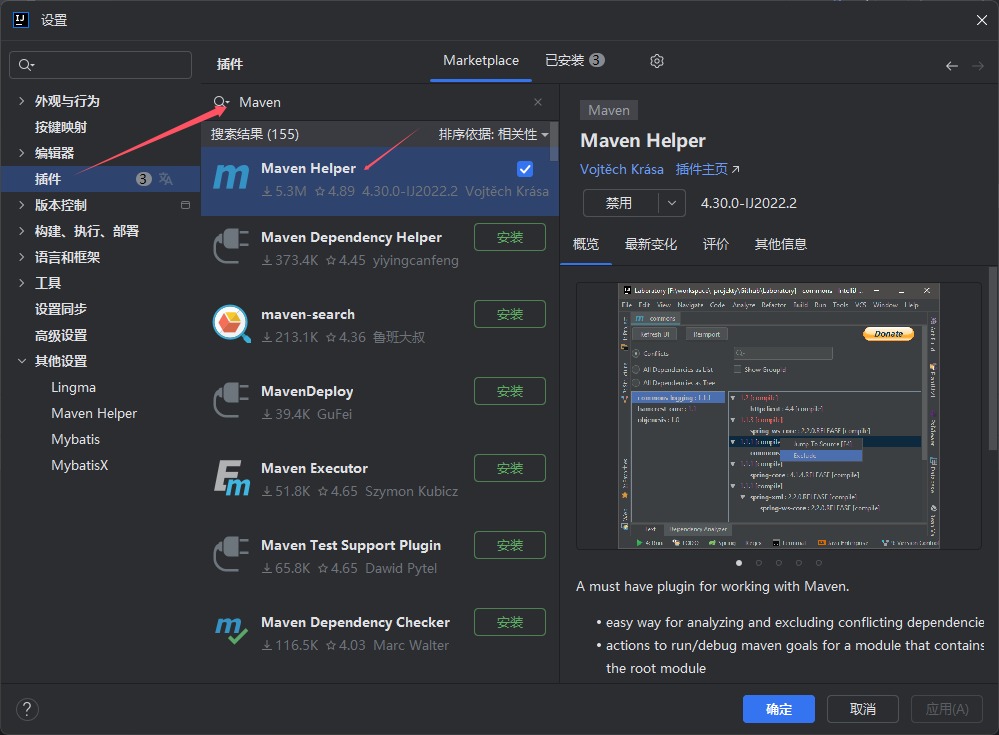999x735 pixels.
Task: Navigate forward with the right arrow
Action: 977,66
